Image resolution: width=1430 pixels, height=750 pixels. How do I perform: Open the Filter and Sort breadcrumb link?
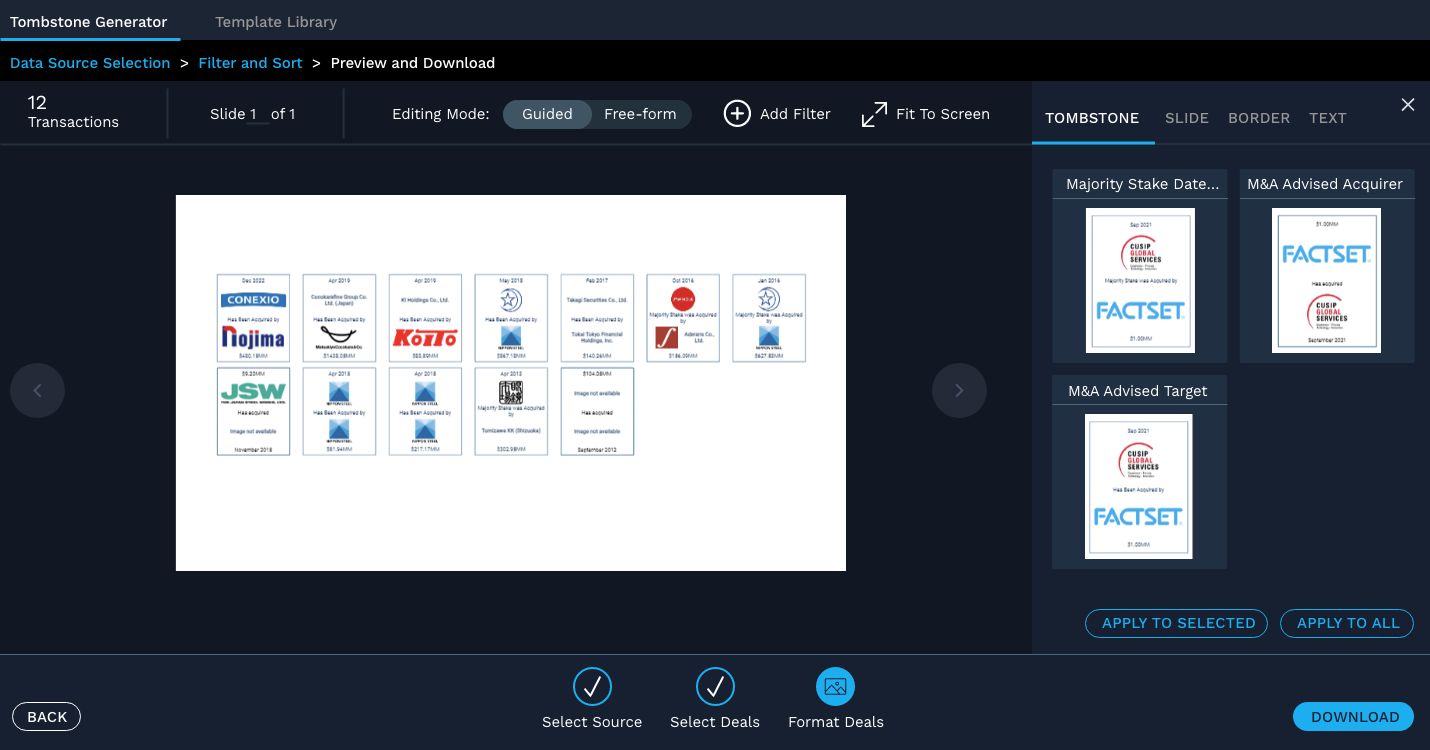250,62
